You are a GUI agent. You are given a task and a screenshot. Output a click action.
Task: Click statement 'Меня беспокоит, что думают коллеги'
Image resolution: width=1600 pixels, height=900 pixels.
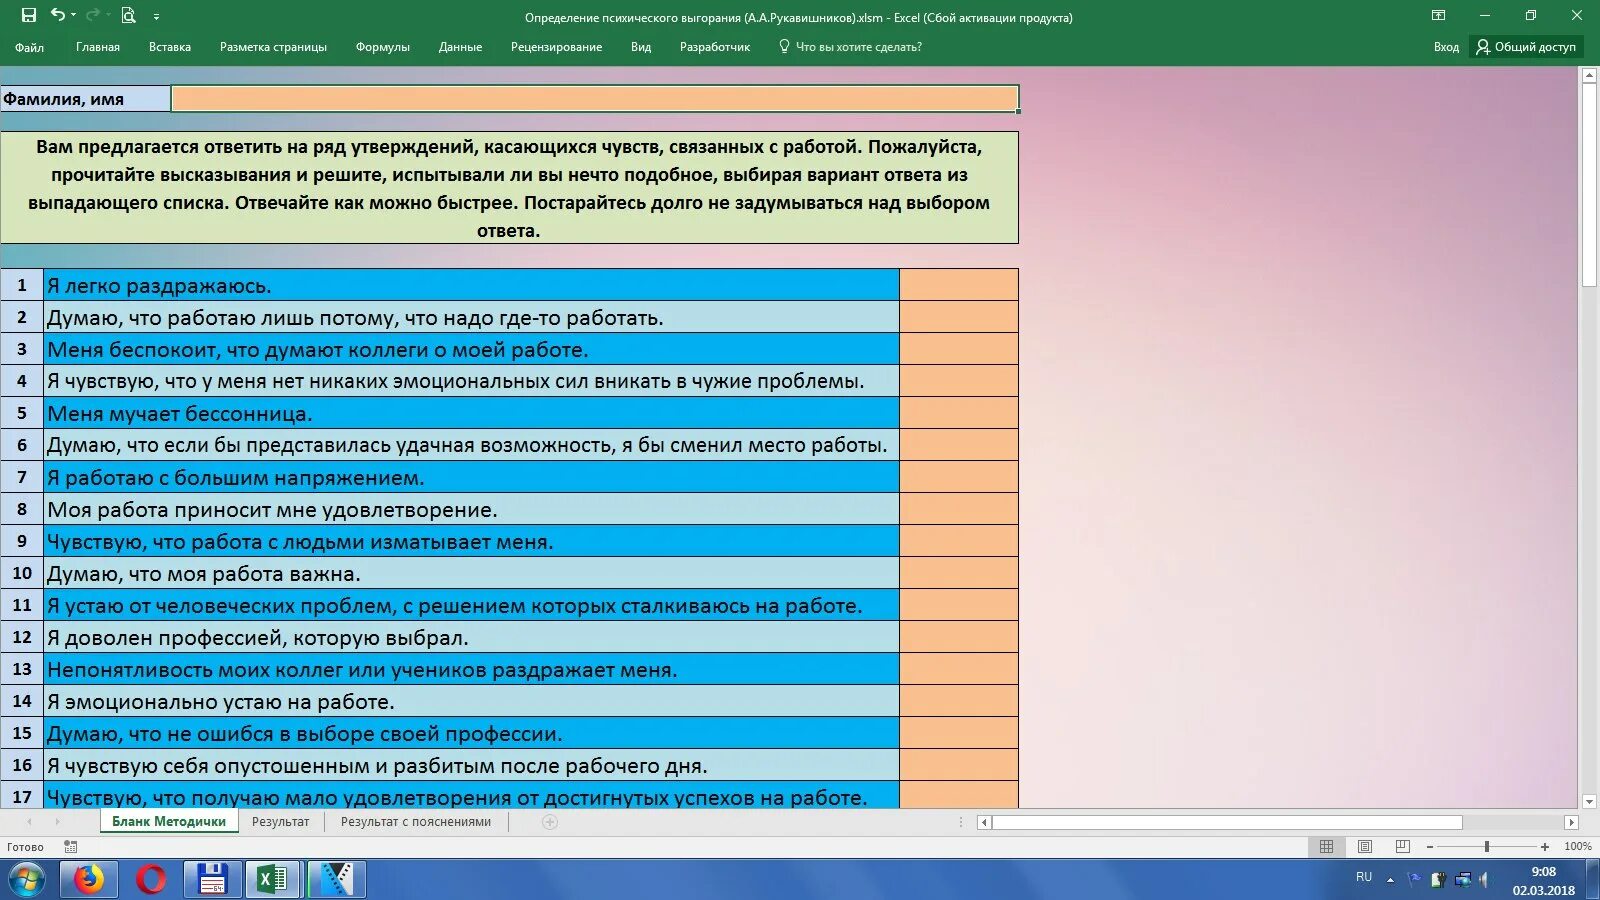471,349
